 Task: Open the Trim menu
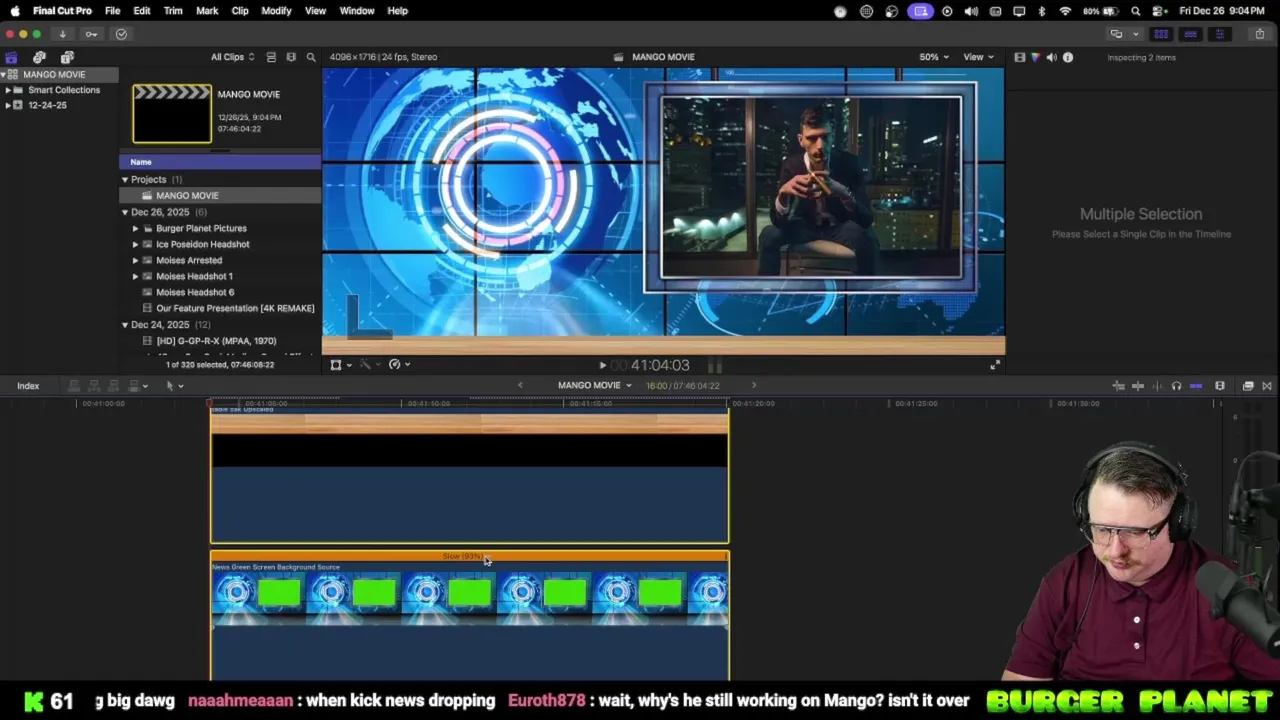coord(173,11)
